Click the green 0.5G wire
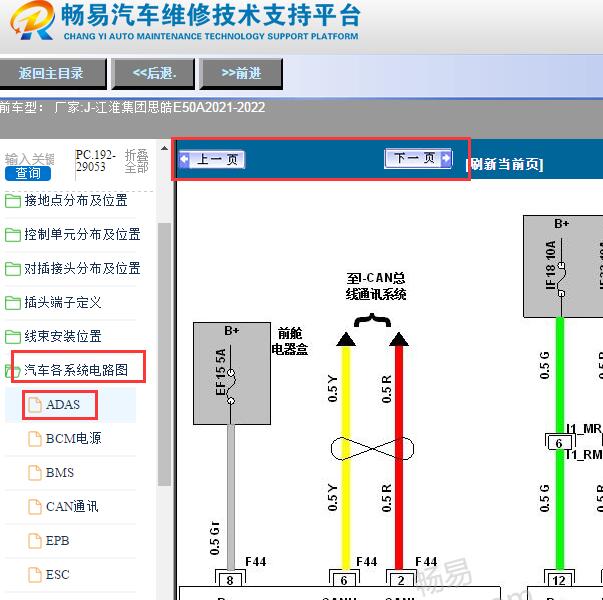Screen dimensions: 603x600 click(560, 442)
